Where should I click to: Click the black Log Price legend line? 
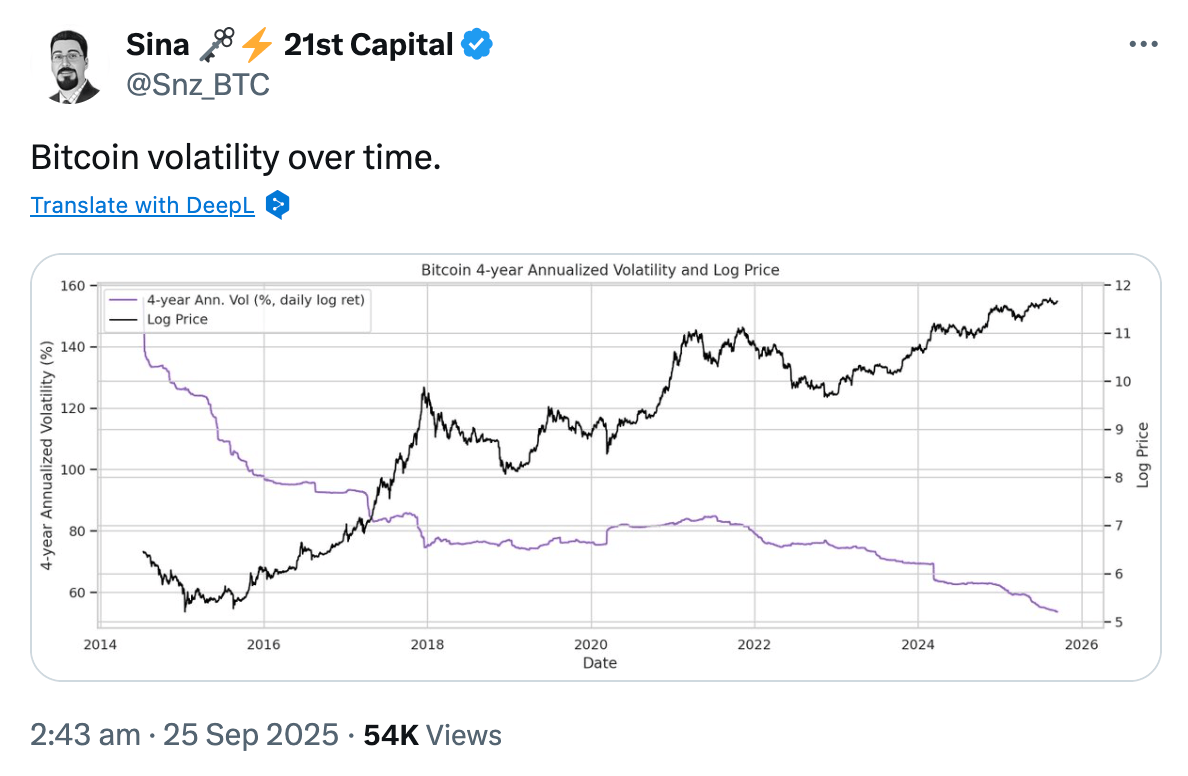click(x=125, y=319)
